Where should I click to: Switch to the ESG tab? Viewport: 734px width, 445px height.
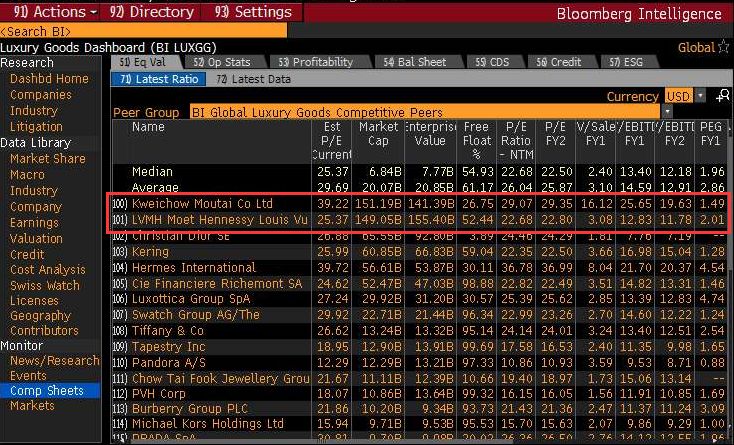(x=626, y=62)
